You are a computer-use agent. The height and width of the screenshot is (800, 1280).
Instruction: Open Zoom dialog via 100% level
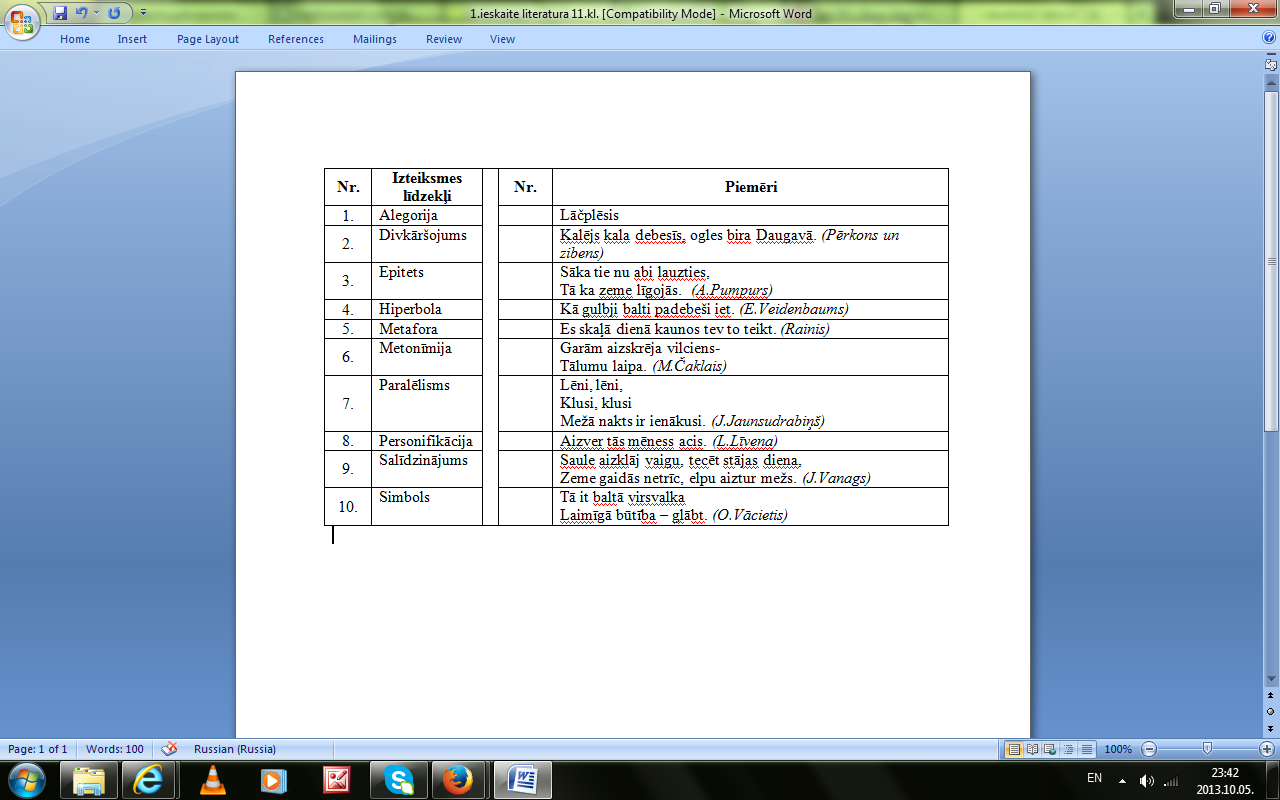coord(1118,749)
